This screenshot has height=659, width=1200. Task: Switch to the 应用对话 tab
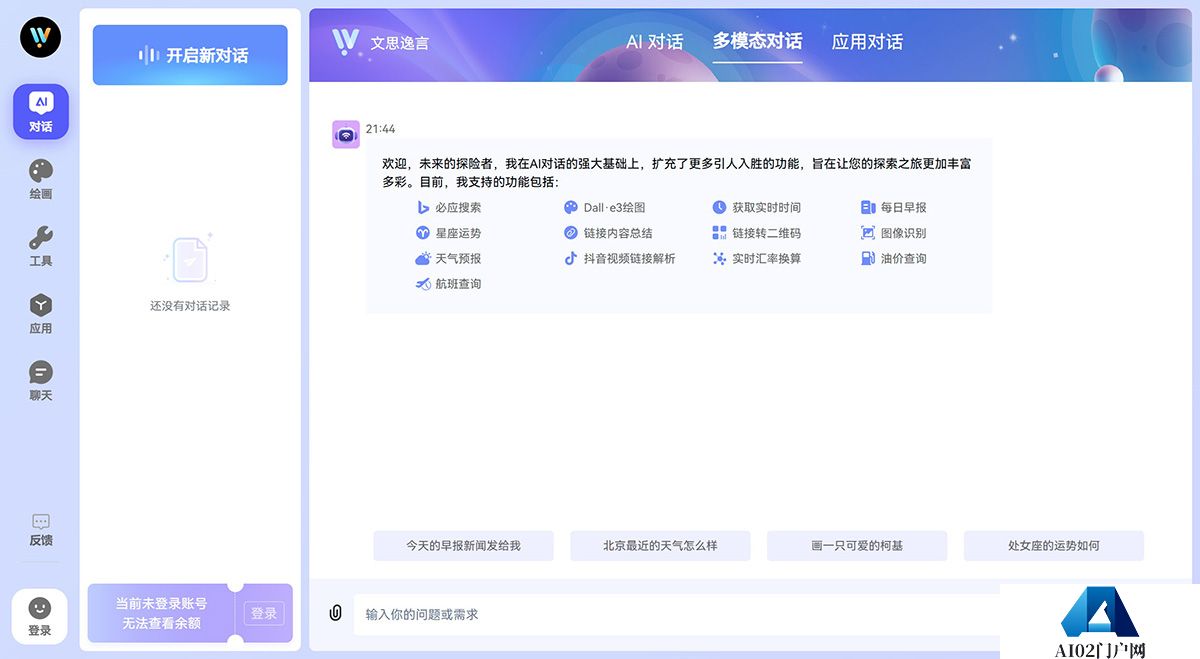click(867, 42)
